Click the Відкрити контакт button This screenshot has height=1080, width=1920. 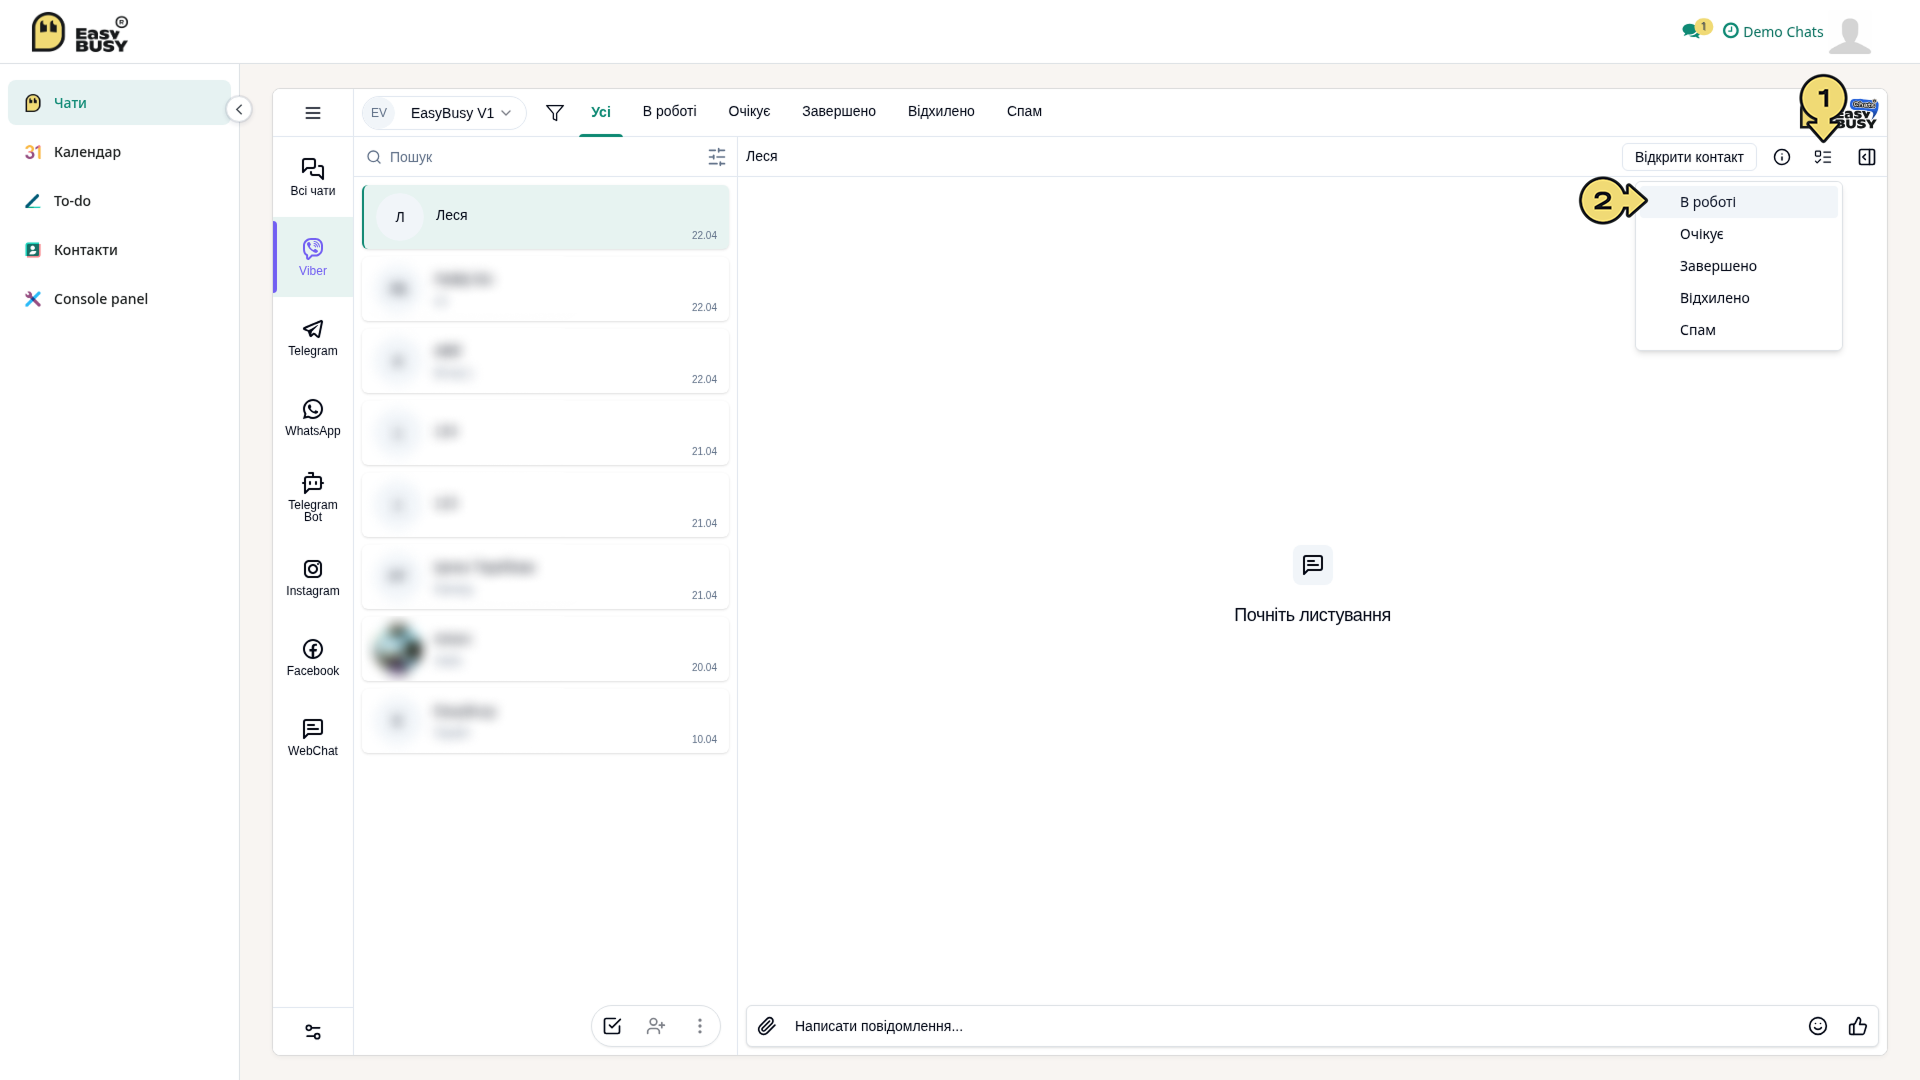click(x=1689, y=157)
